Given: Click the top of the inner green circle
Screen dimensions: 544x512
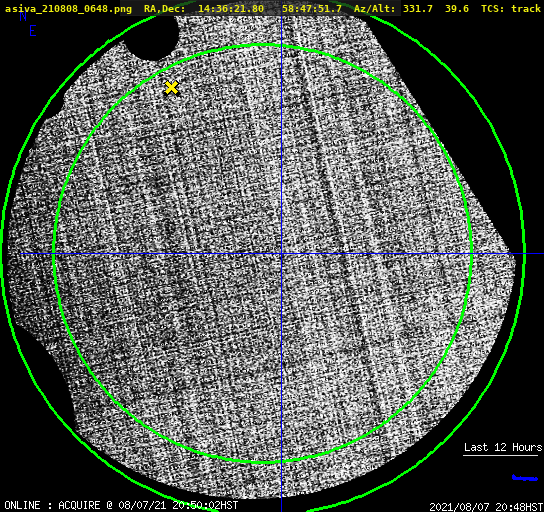Looking at the screenshot, I should (262, 45).
